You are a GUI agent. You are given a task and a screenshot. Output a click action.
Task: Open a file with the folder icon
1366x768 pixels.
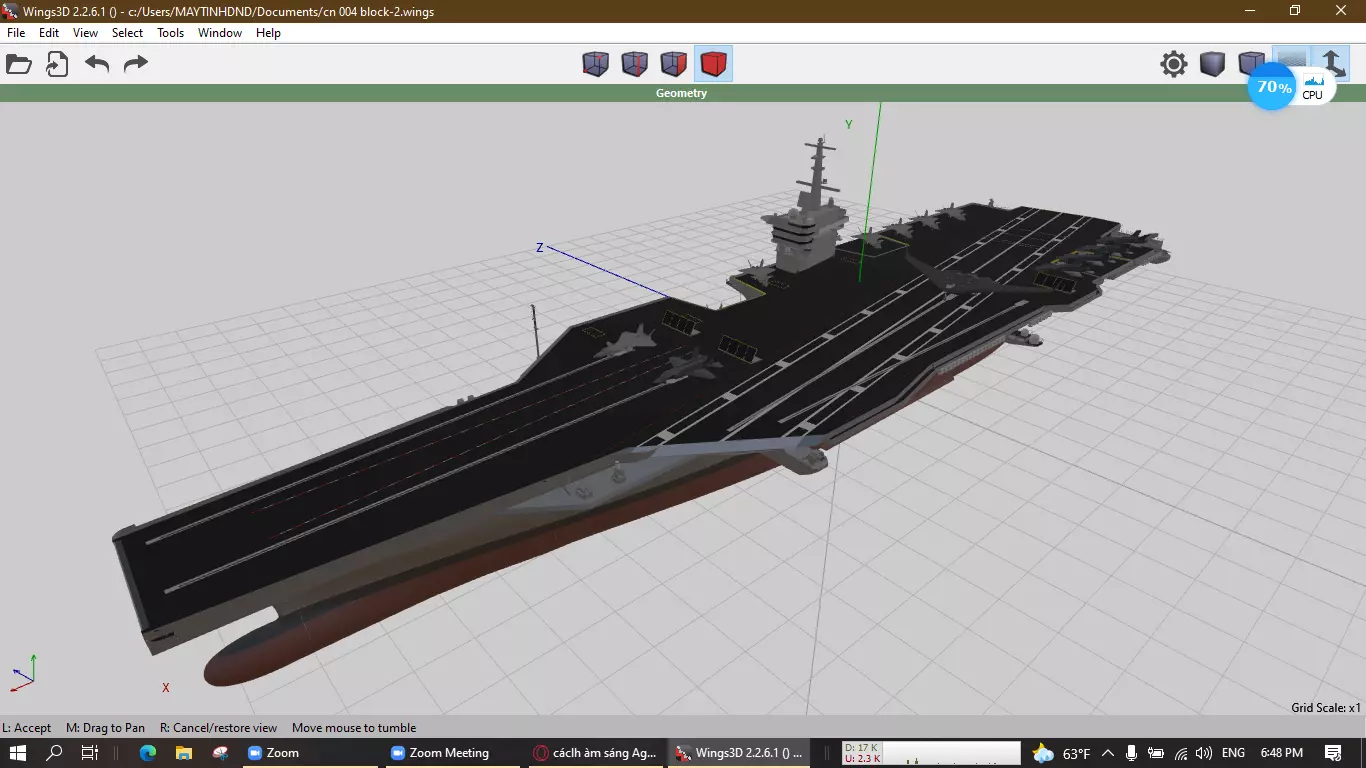pos(19,65)
